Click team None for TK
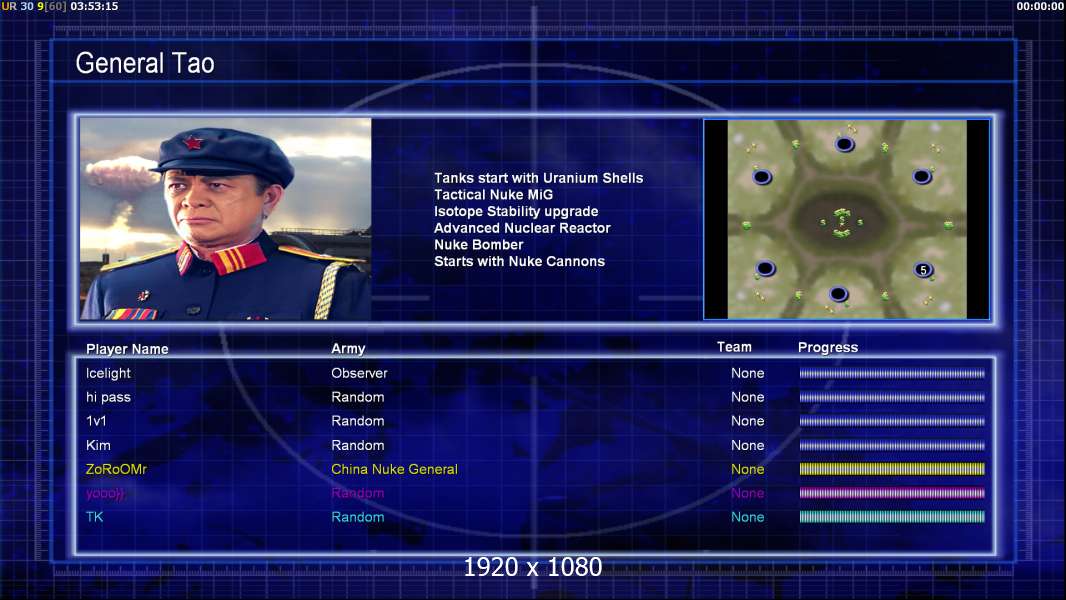1066x600 pixels. 748,517
